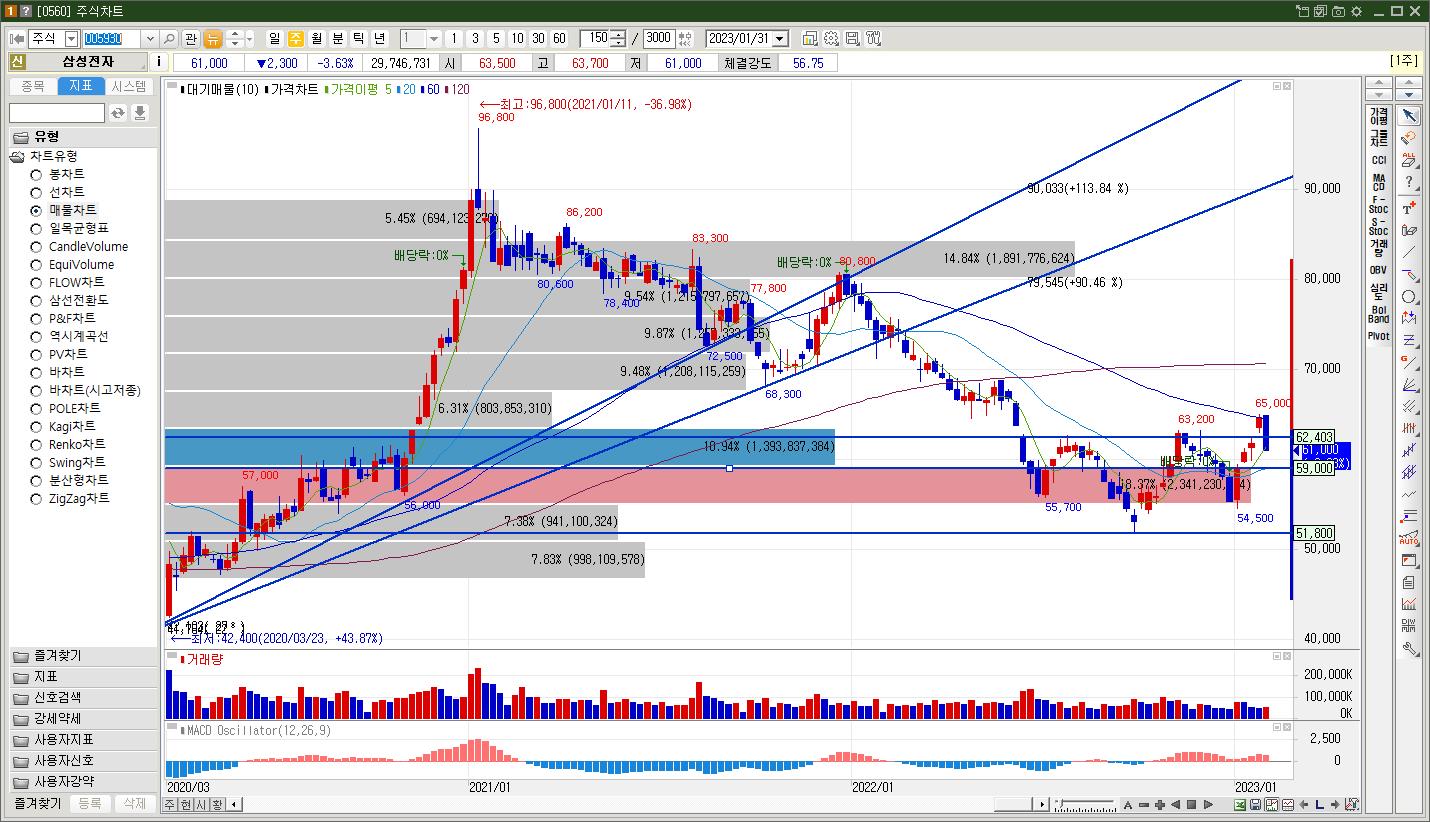Click the wrench settings tool icon
Viewport: 1430px width, 822px height.
1409,649
